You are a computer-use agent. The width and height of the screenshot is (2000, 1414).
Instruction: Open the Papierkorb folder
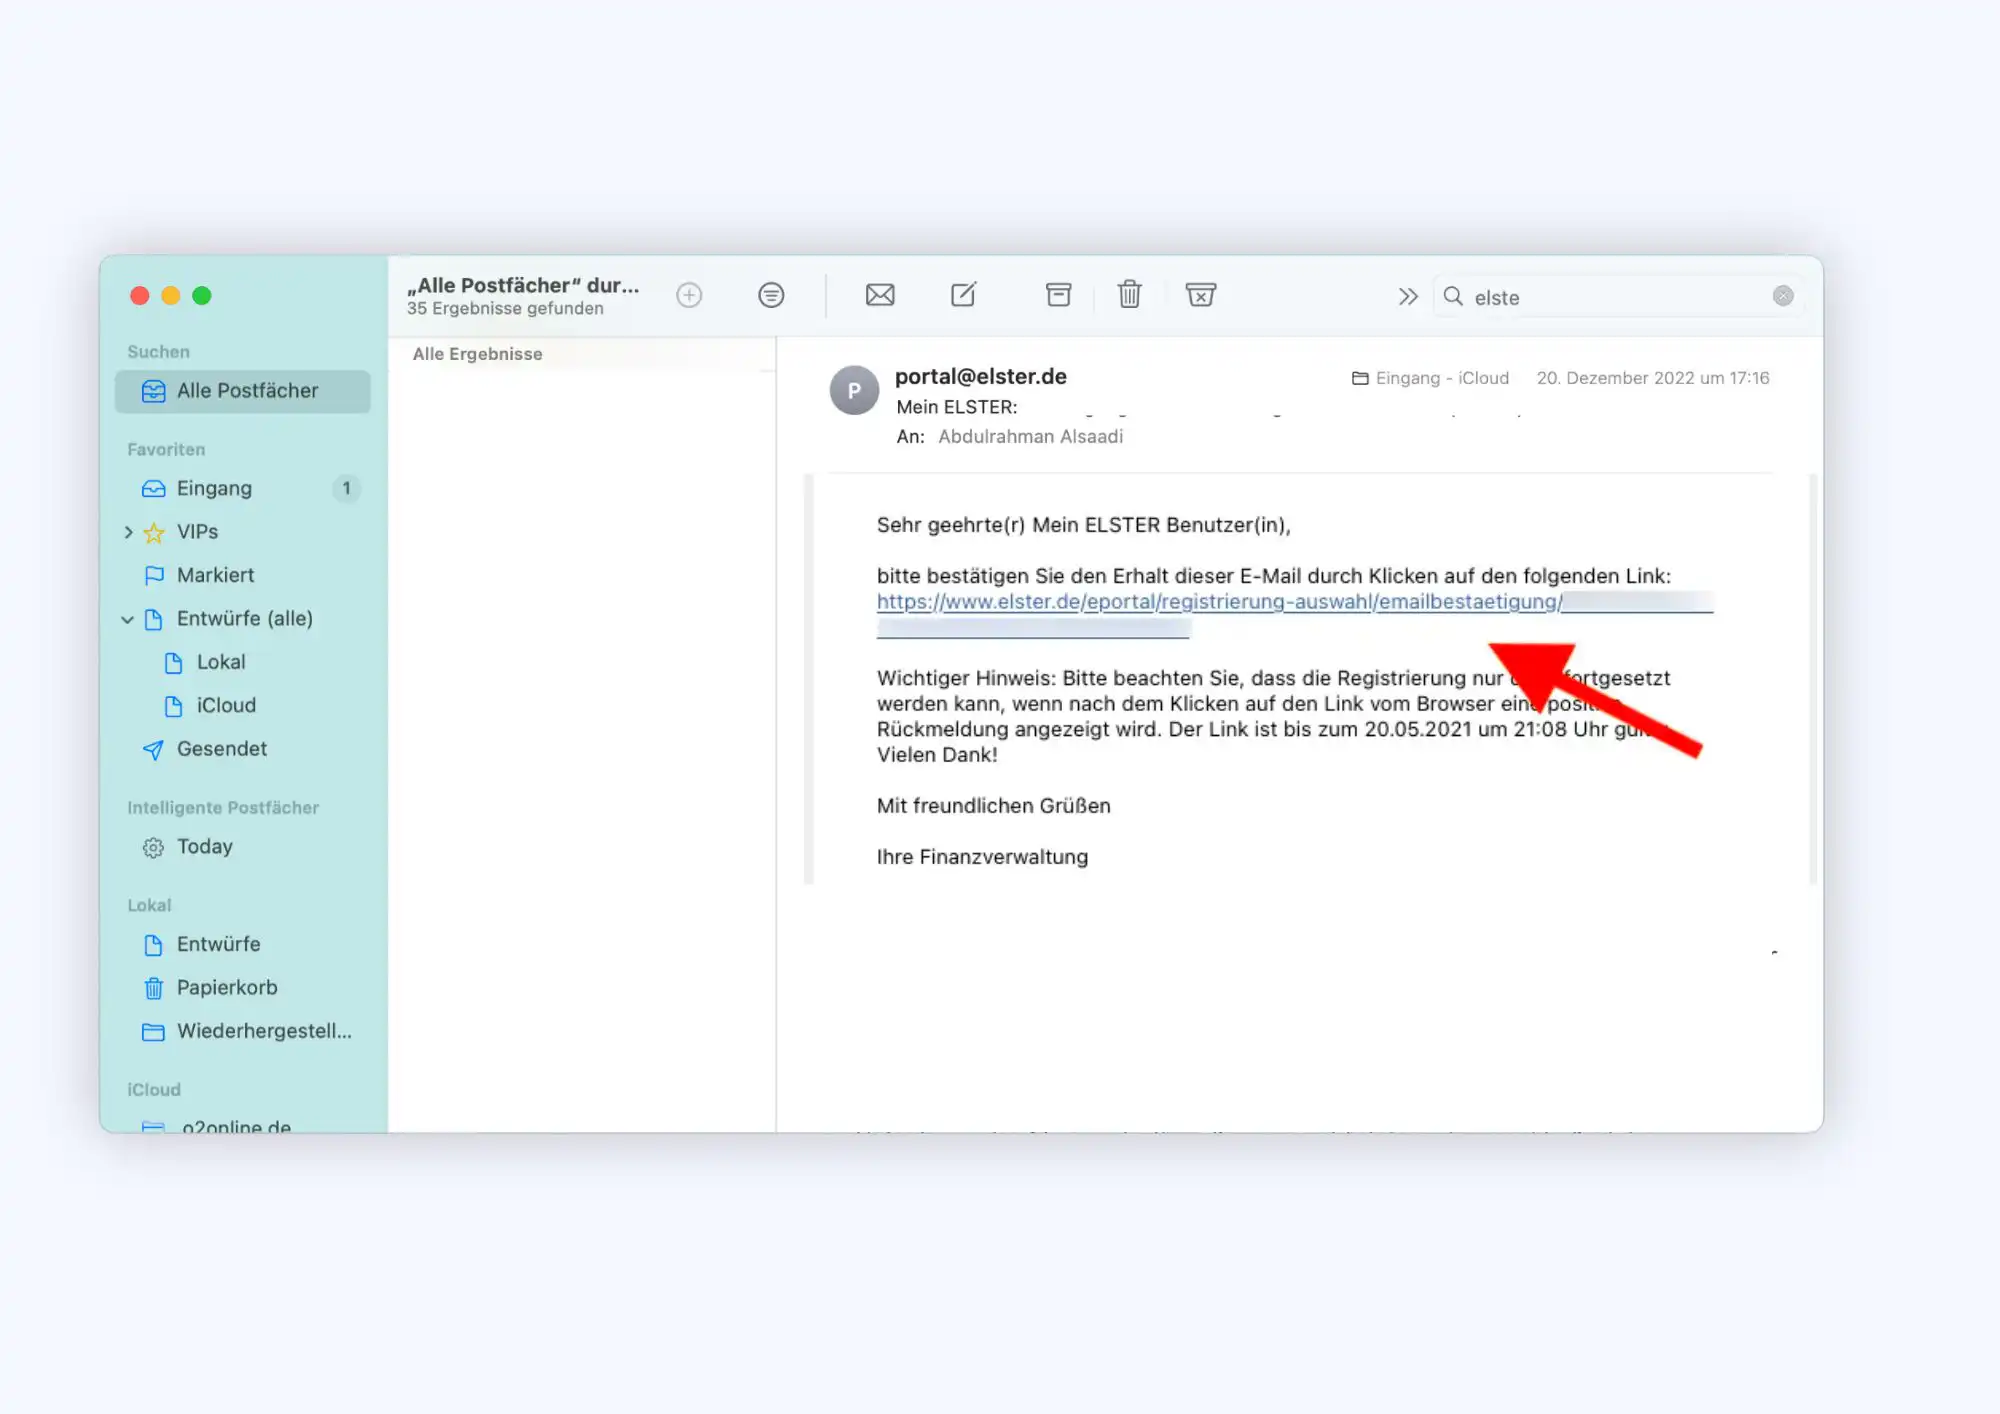pos(226,988)
